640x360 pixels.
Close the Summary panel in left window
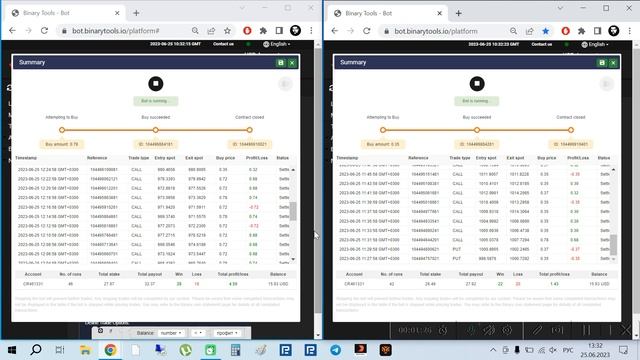click(292, 62)
